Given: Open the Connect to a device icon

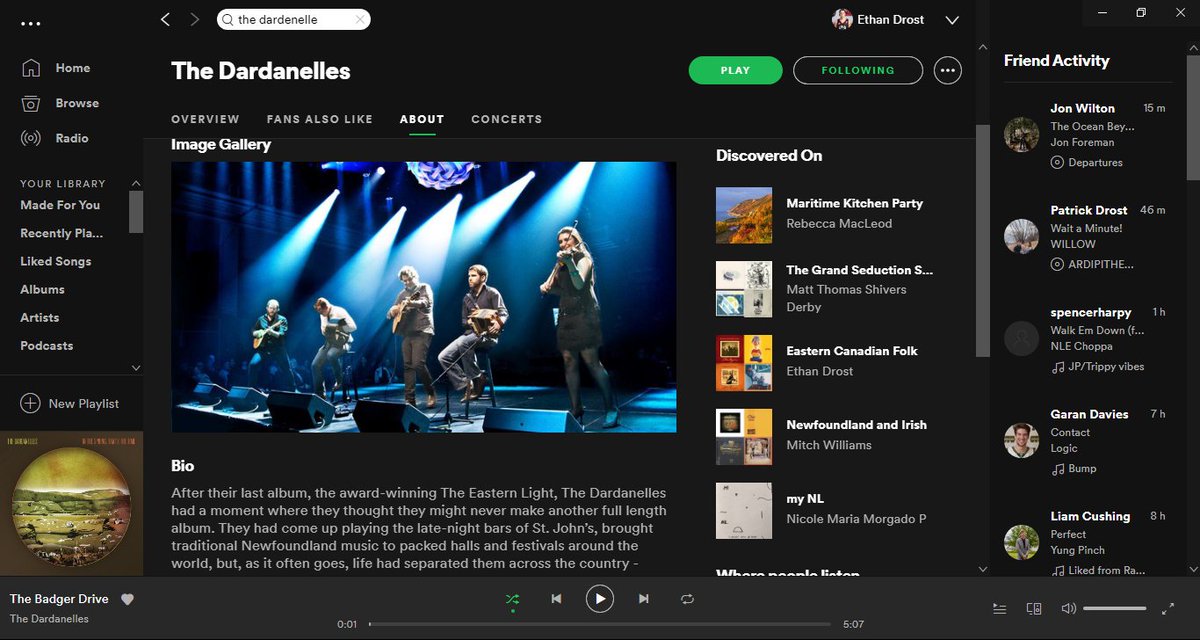Looking at the screenshot, I should pyautogui.click(x=1033, y=608).
